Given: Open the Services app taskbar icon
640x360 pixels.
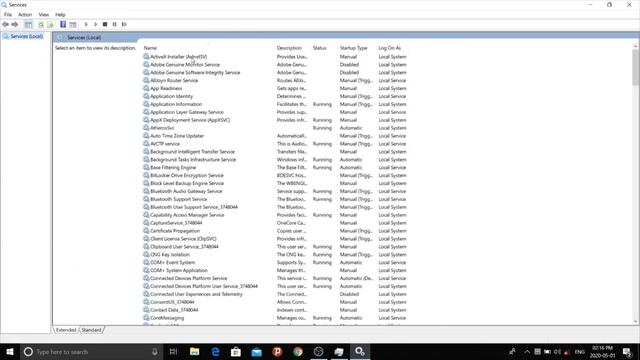Looking at the screenshot, I should coord(360,351).
